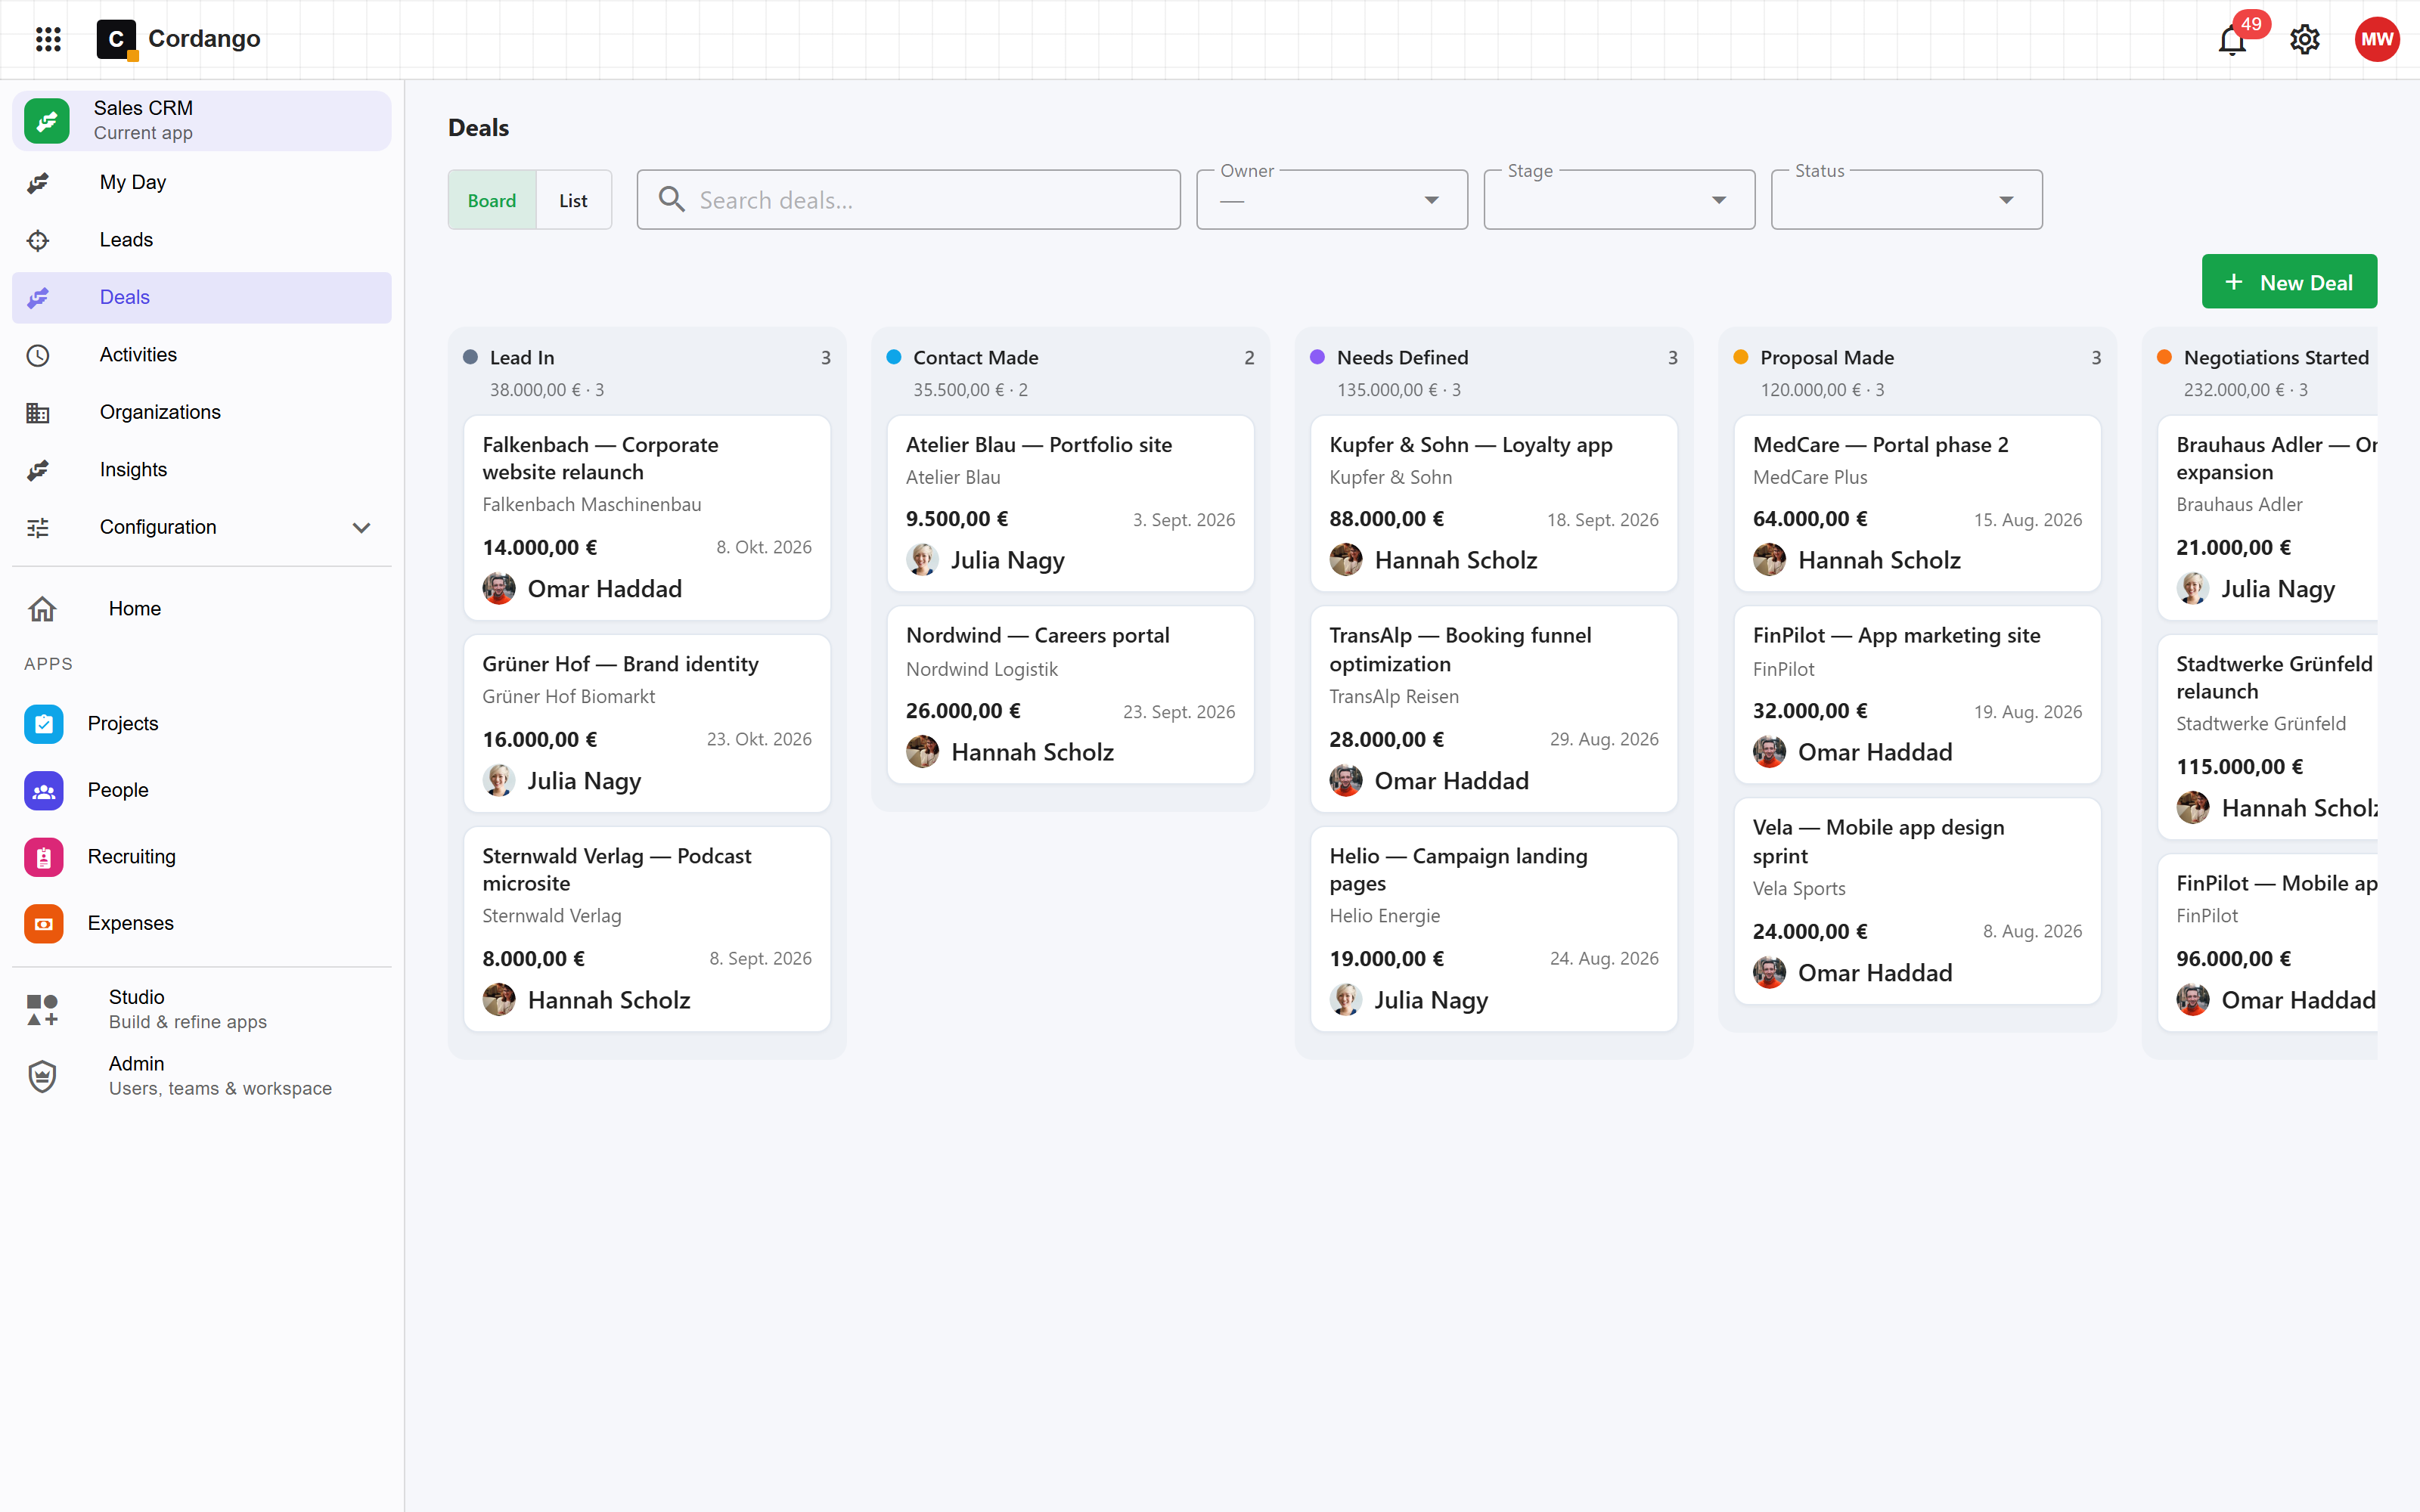This screenshot has height=1512, width=2420.
Task: Open the Status filter dropdown
Action: coord(1906,200)
